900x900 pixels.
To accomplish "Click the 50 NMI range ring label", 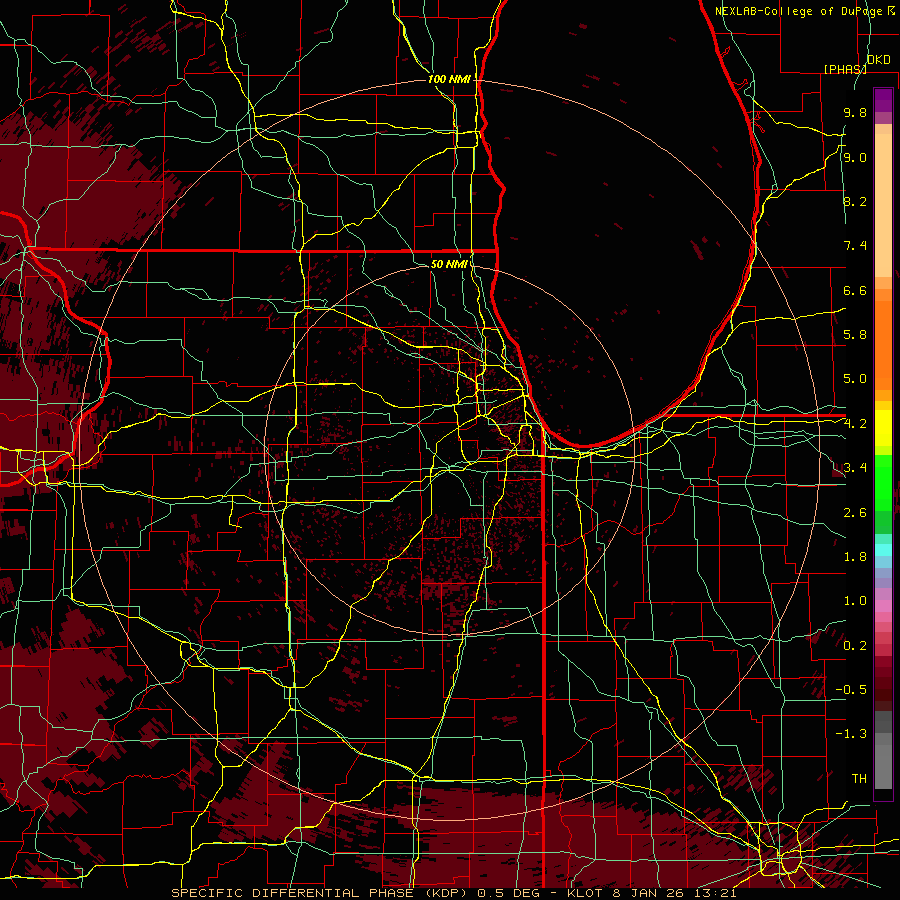I will click(449, 265).
